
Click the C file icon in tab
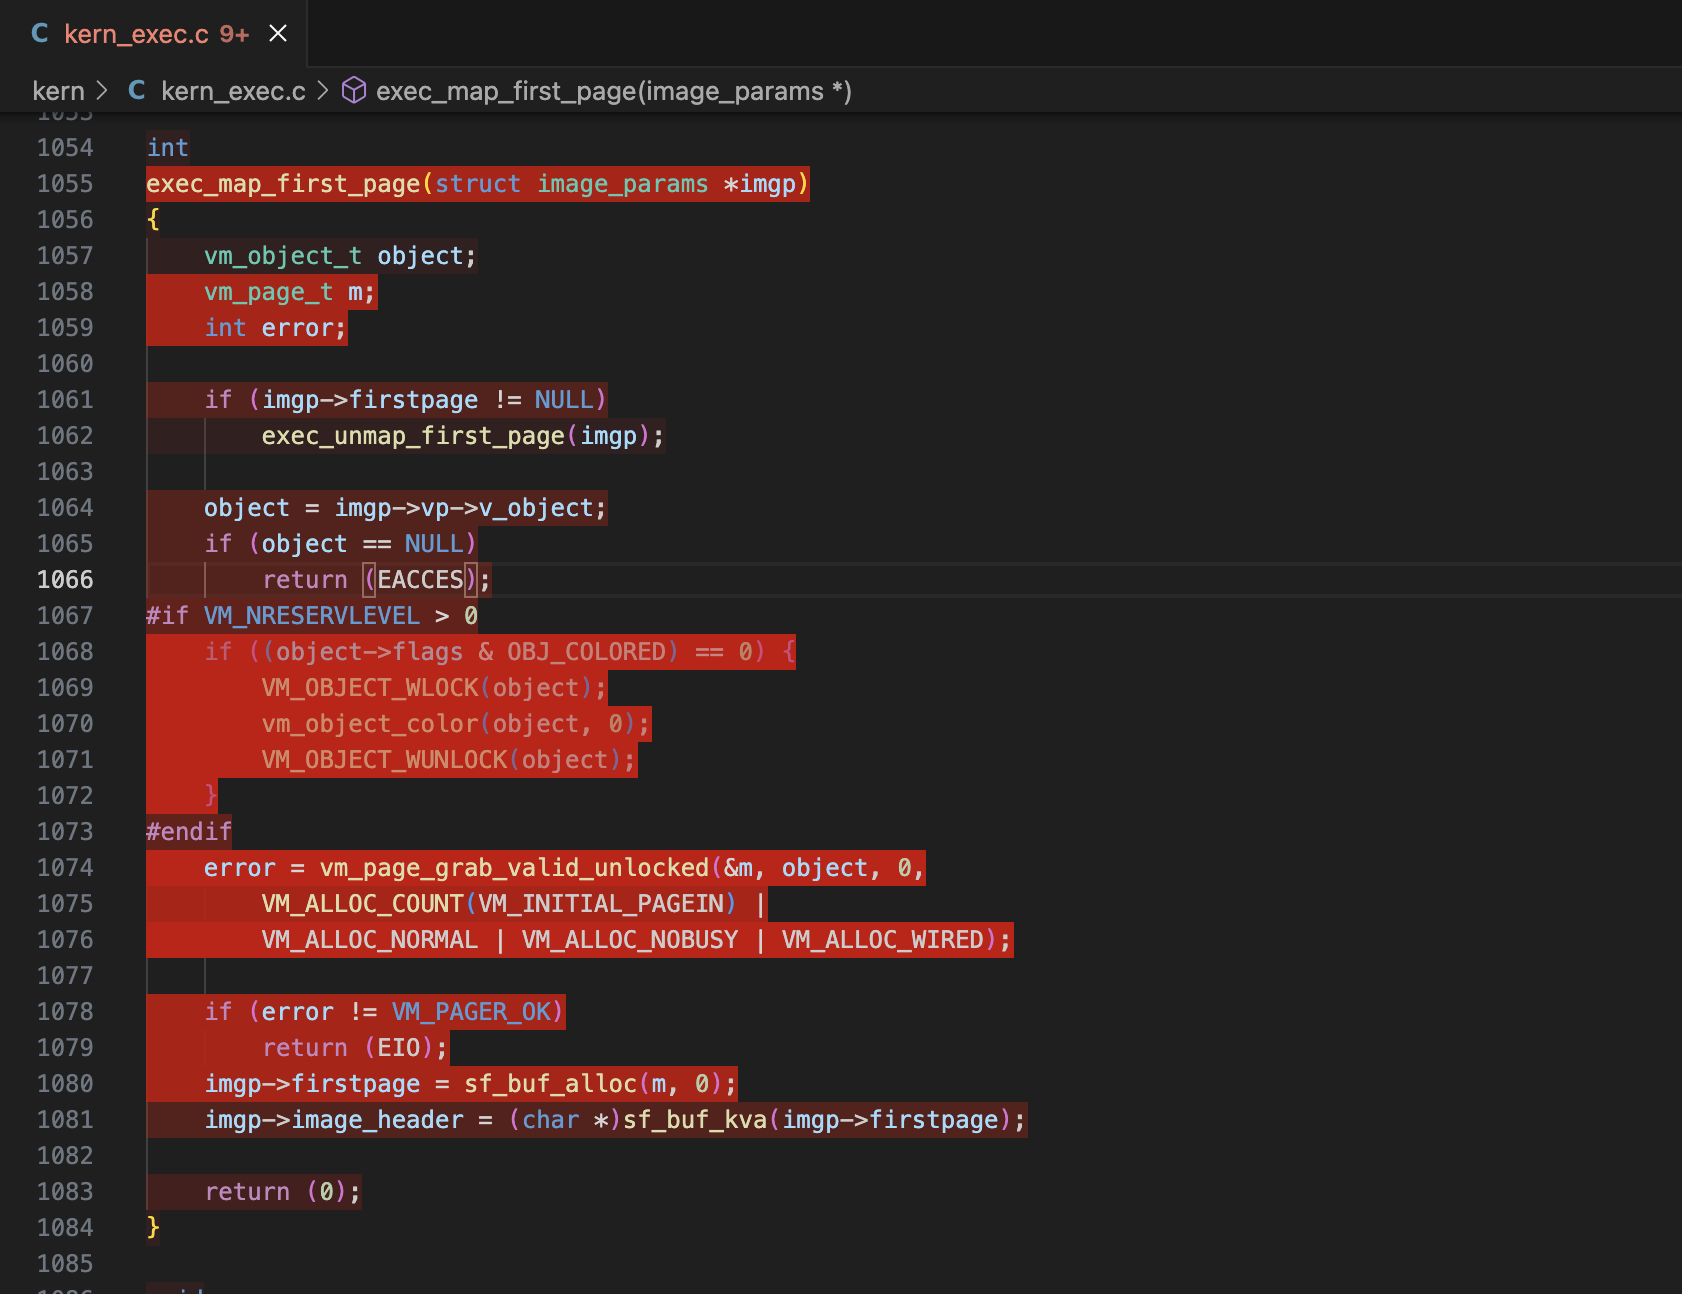[x=40, y=34]
